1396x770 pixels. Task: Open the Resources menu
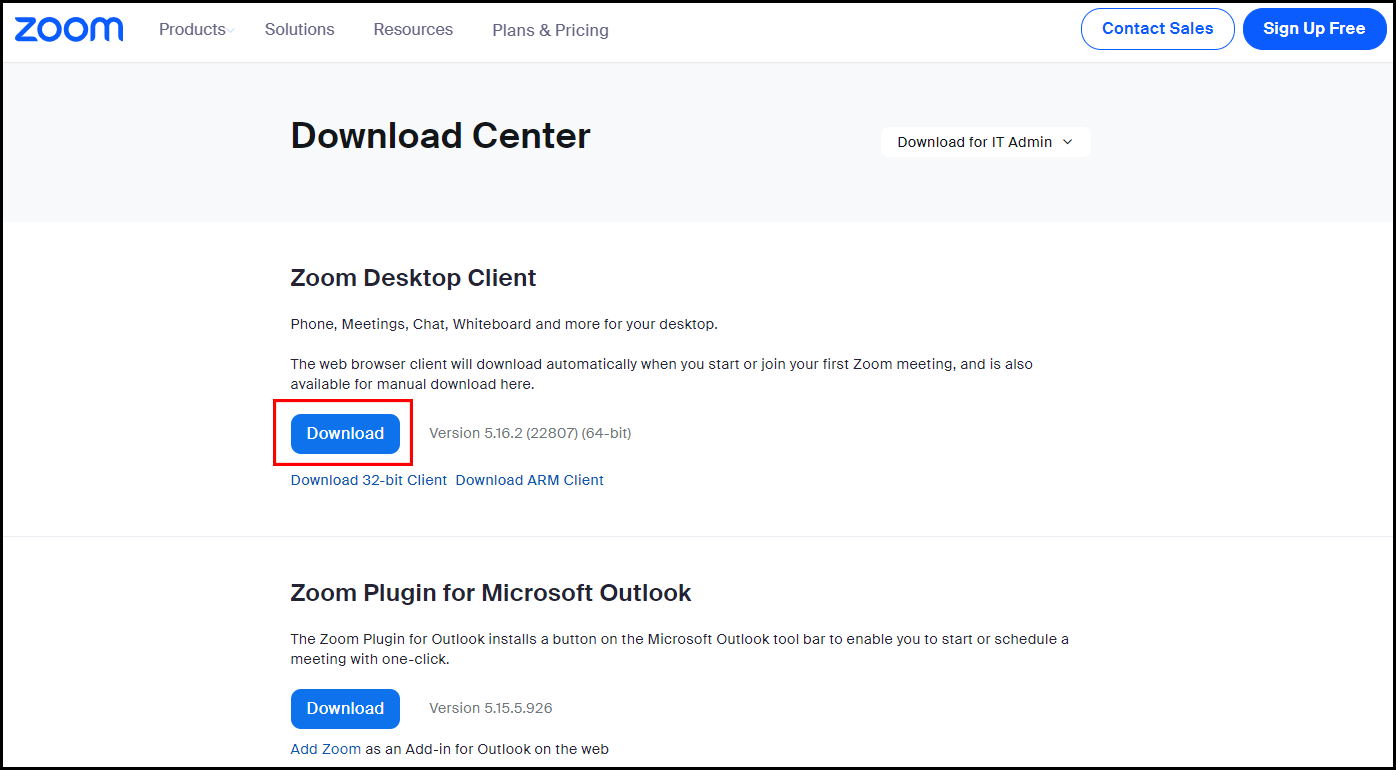413,30
